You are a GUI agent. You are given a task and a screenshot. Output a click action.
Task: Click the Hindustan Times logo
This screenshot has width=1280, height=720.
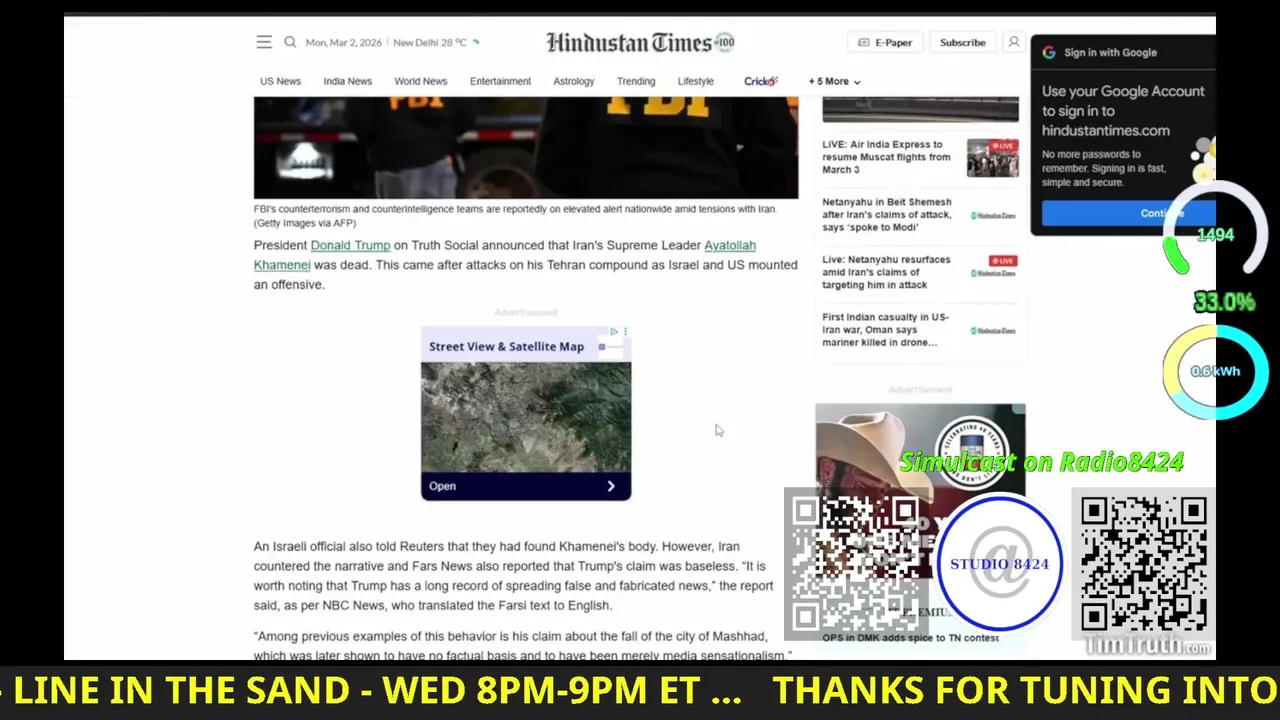(x=640, y=42)
